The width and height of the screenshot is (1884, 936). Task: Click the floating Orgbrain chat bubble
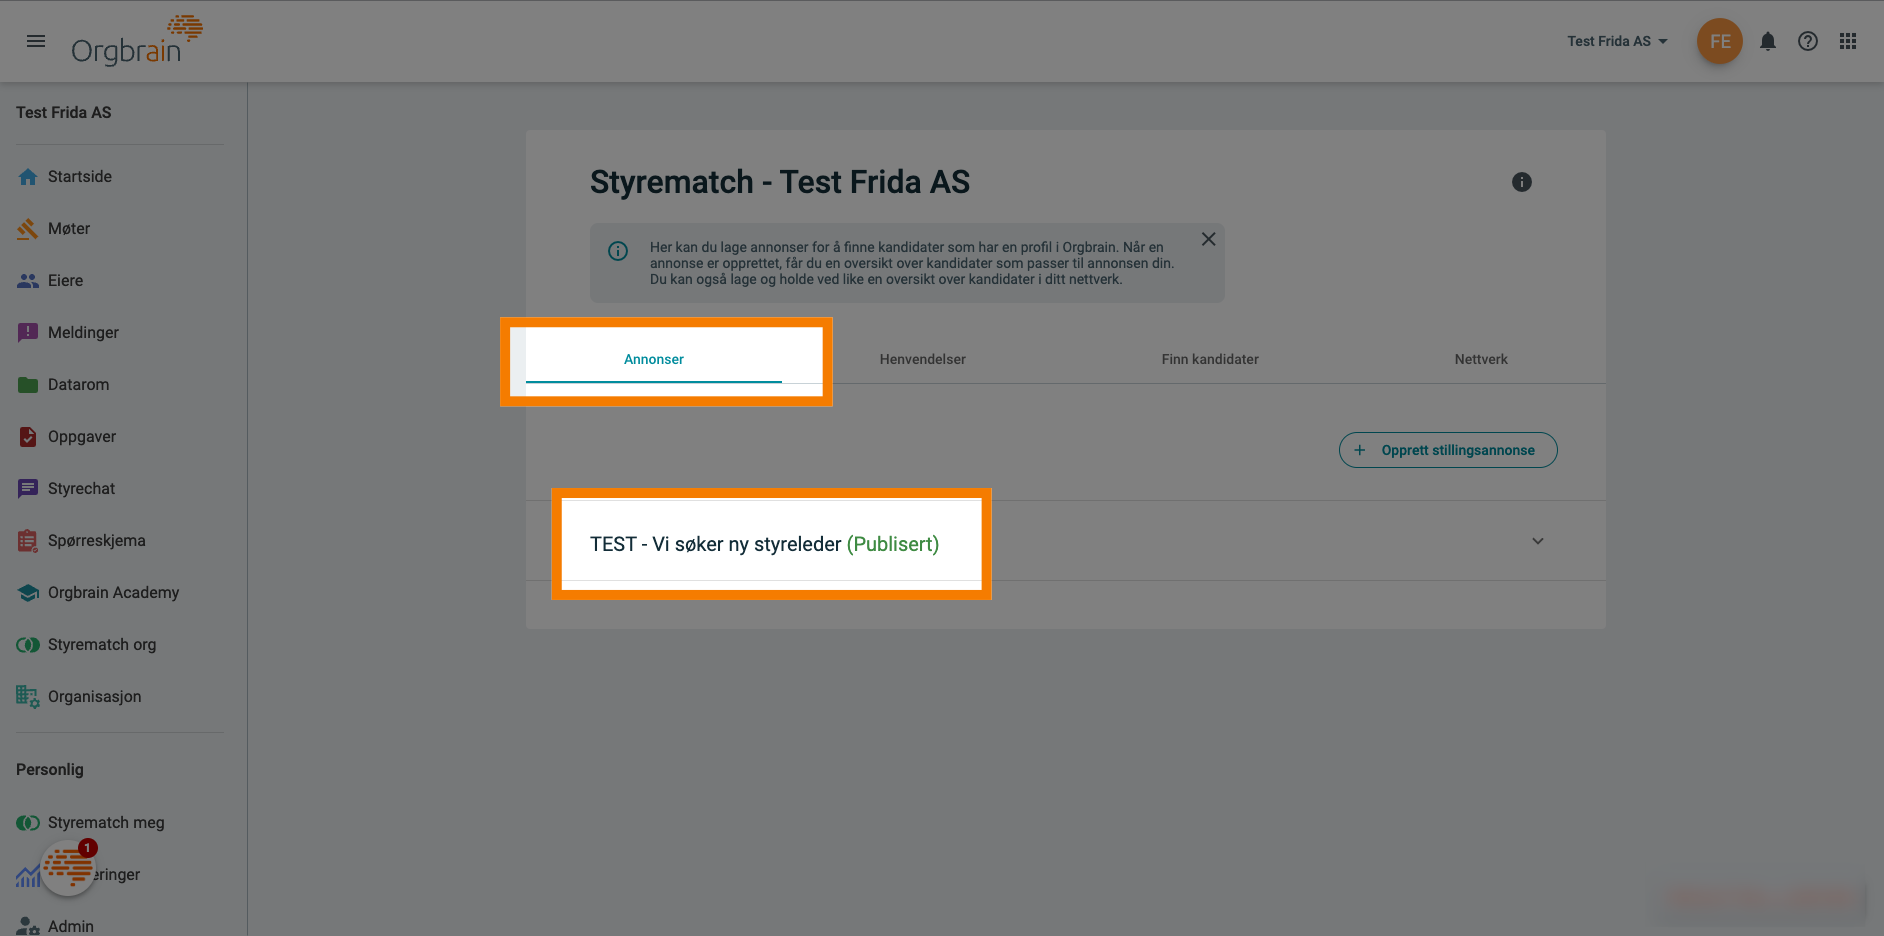click(68, 867)
